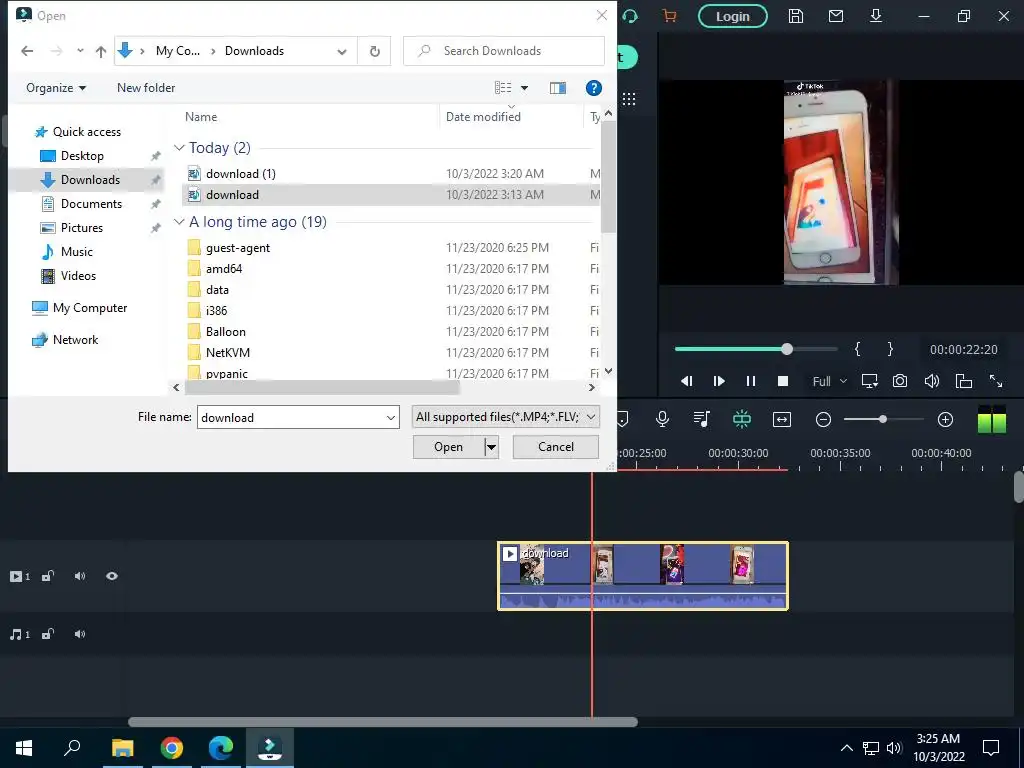The height and width of the screenshot is (768, 1024).
Task: Select the download clip on timeline
Action: (x=643, y=576)
